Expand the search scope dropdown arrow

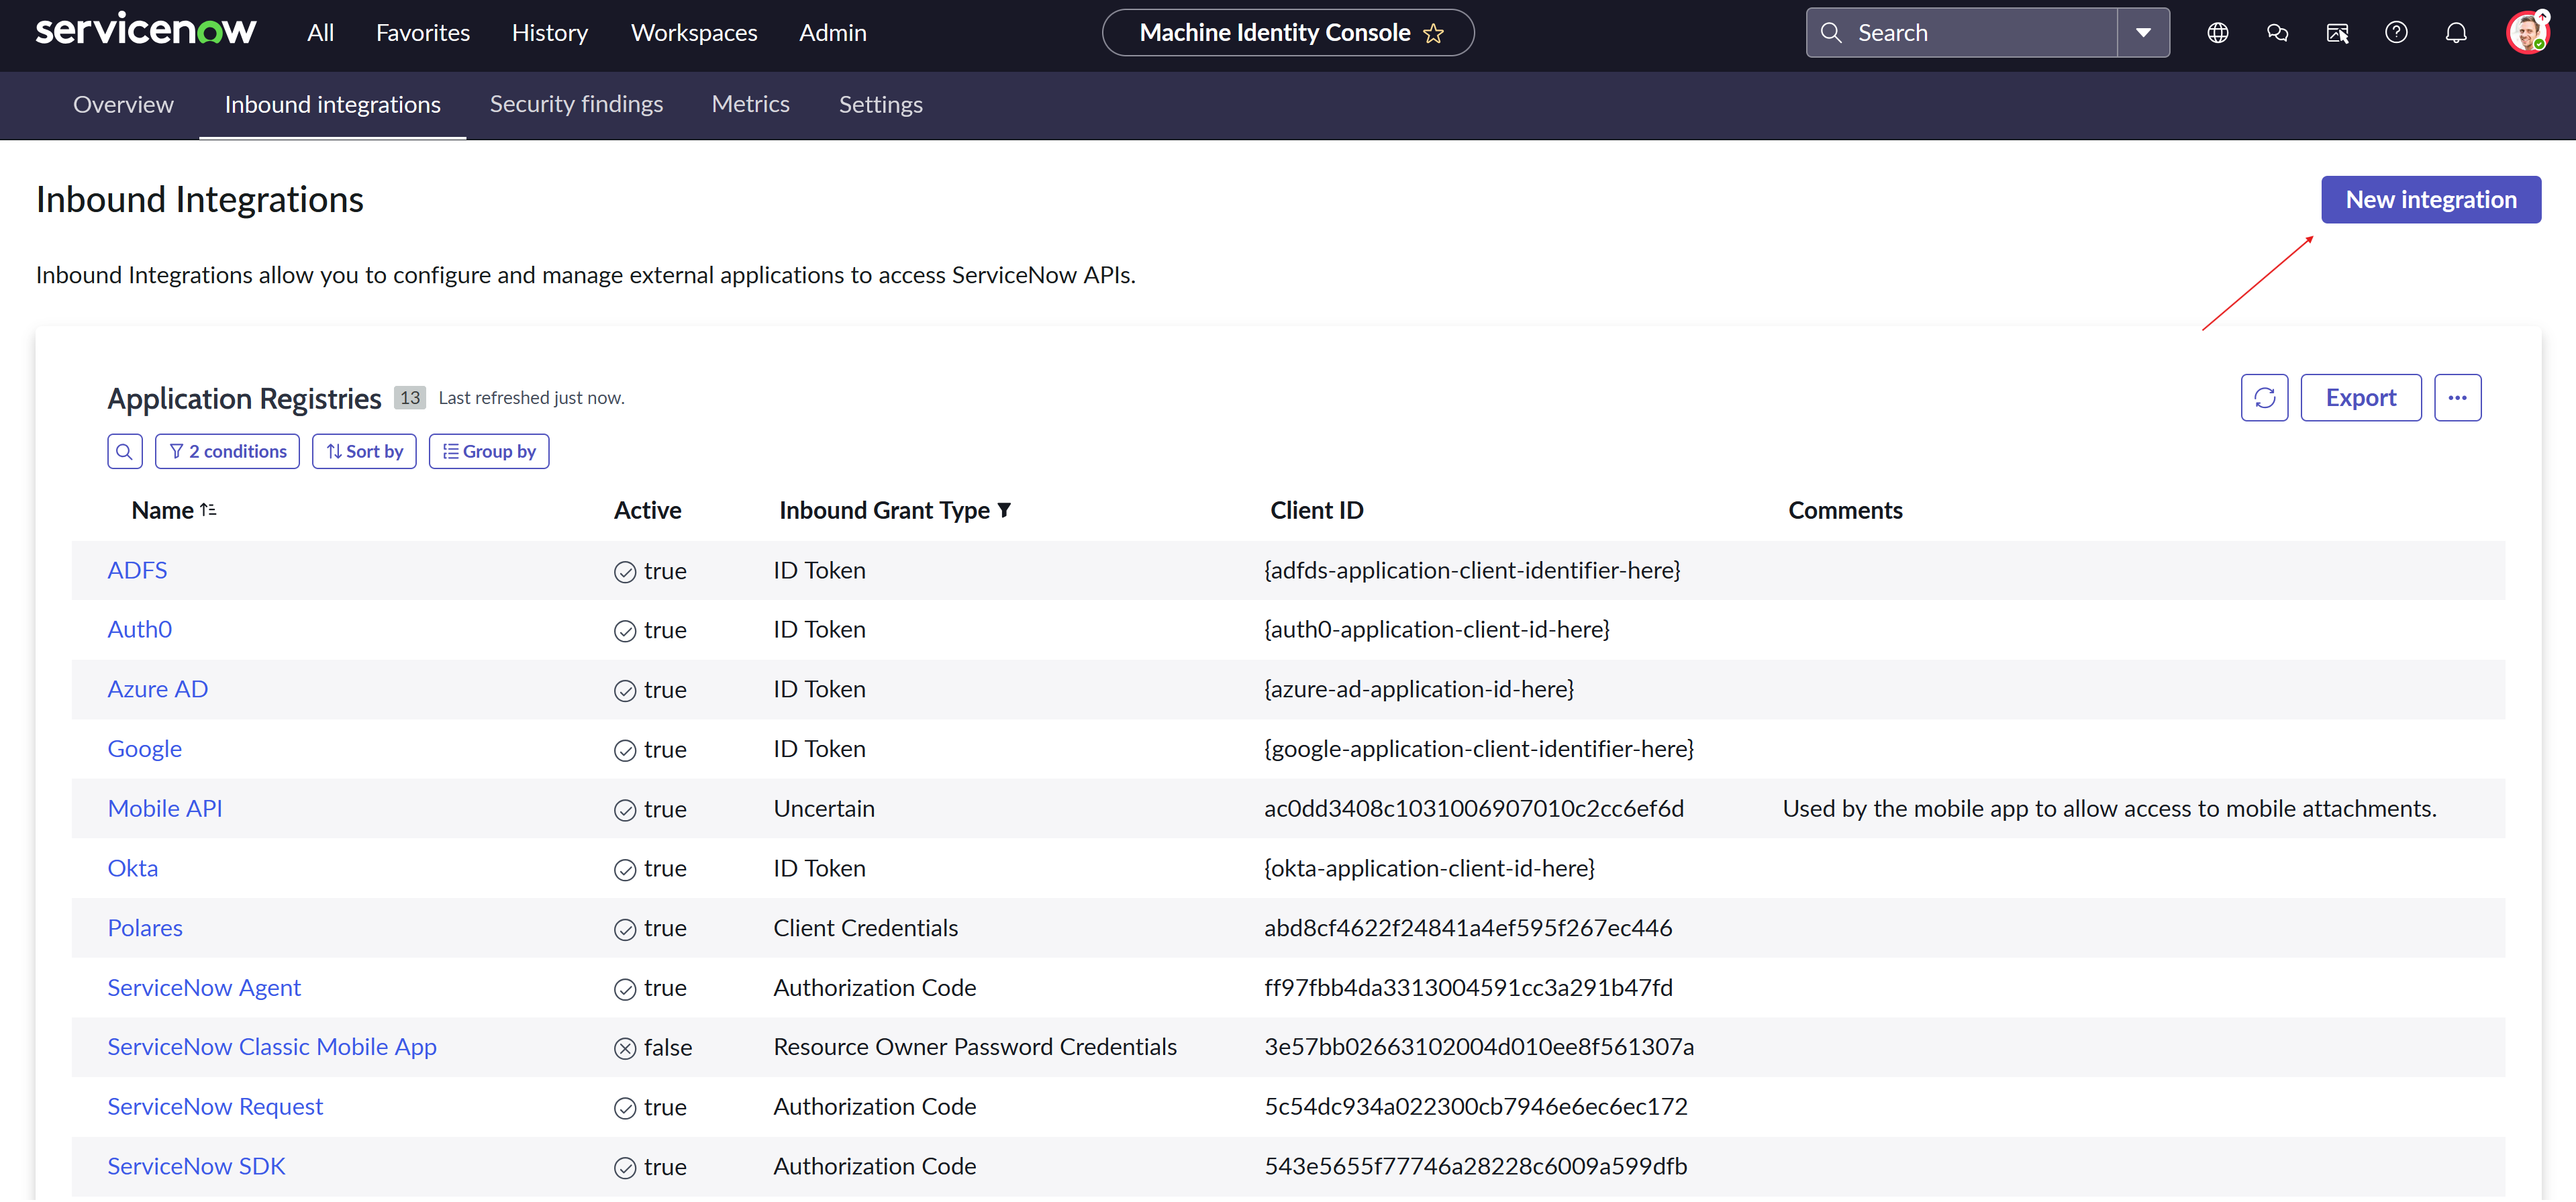click(2143, 33)
